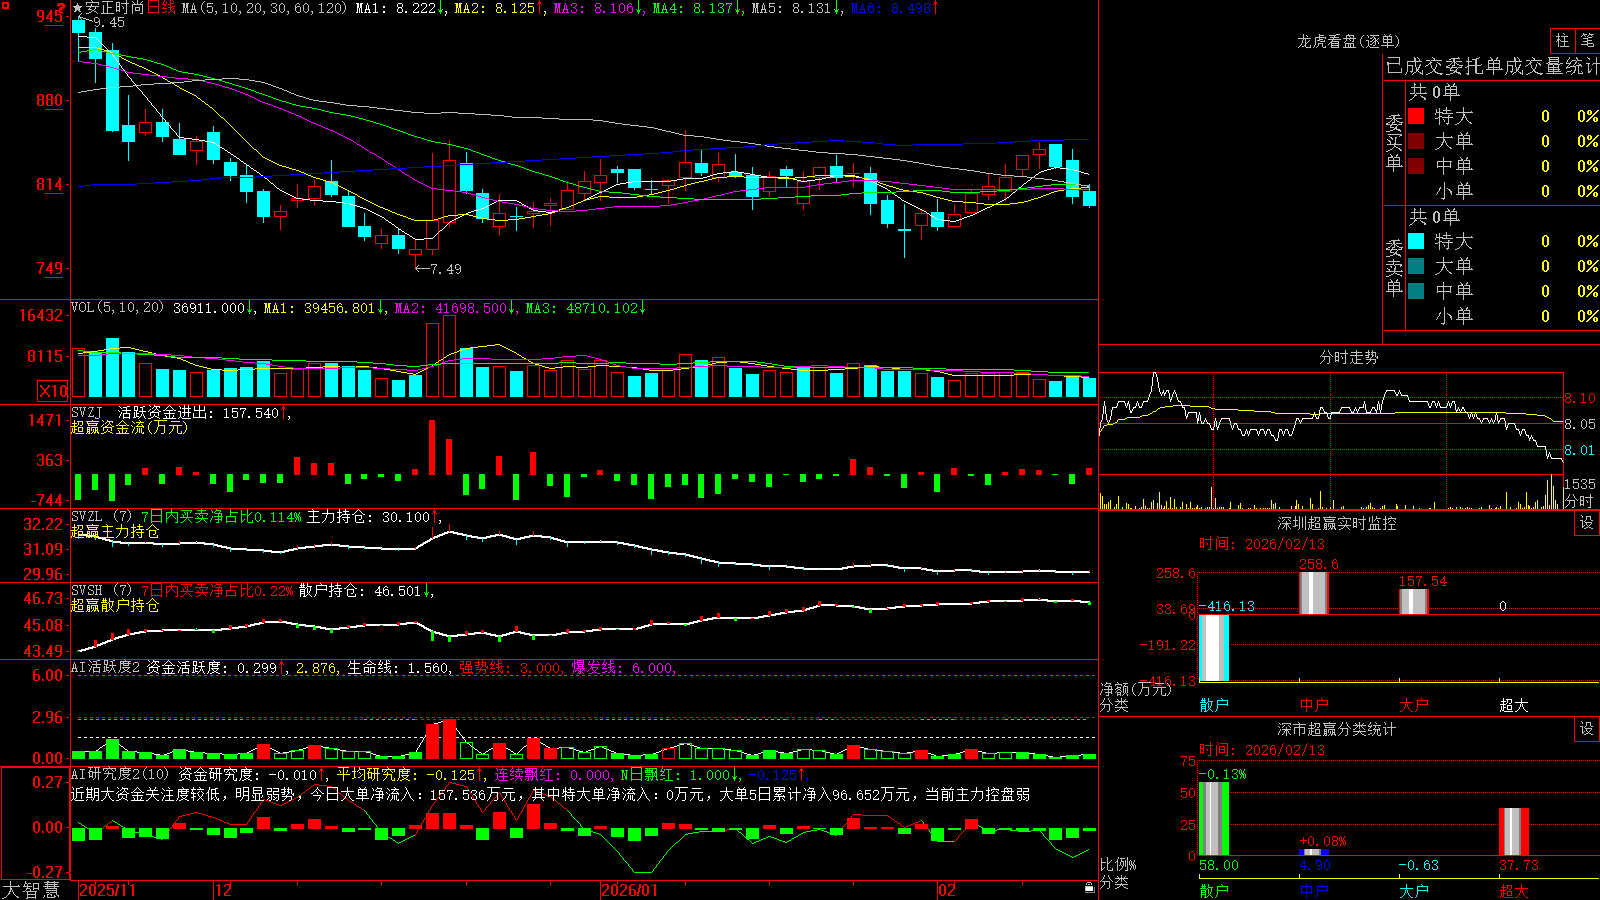Click the SVZL (7) indicator name

(x=101, y=517)
